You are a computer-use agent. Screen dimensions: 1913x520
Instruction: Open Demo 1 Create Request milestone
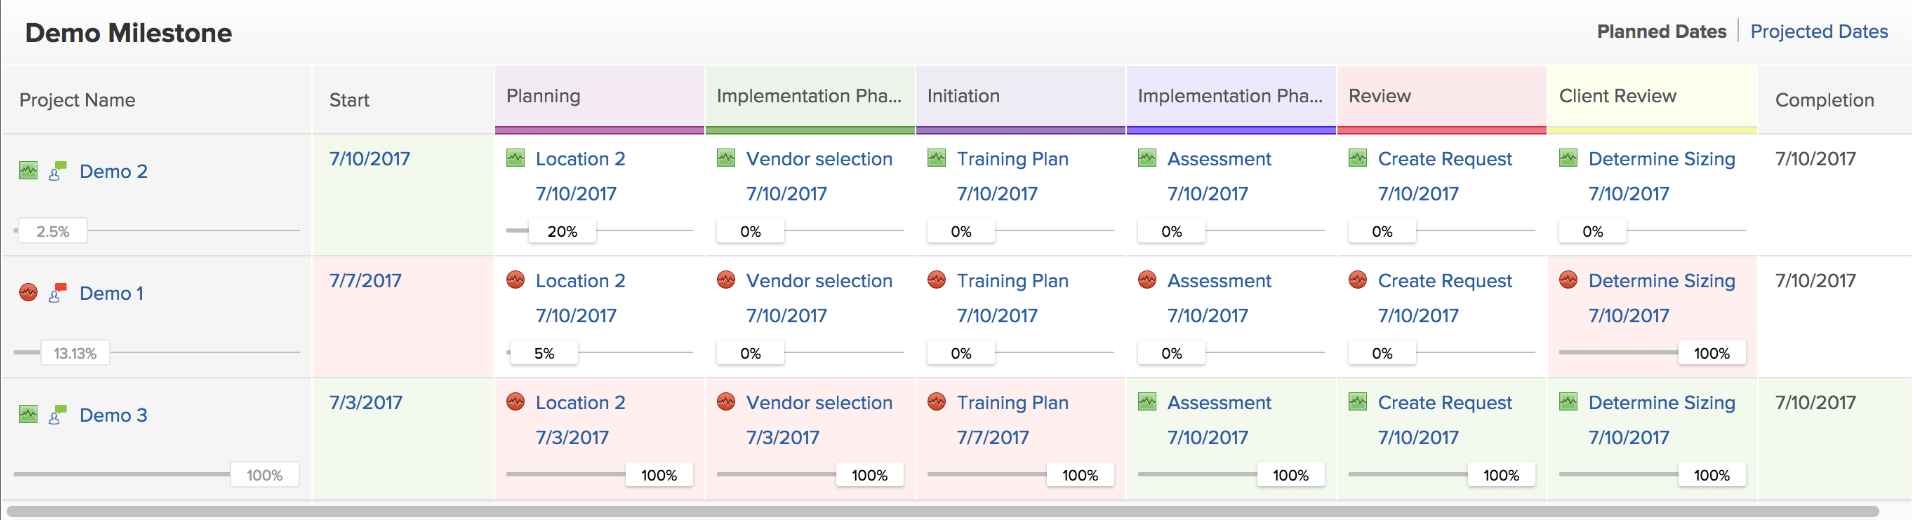coord(1444,281)
